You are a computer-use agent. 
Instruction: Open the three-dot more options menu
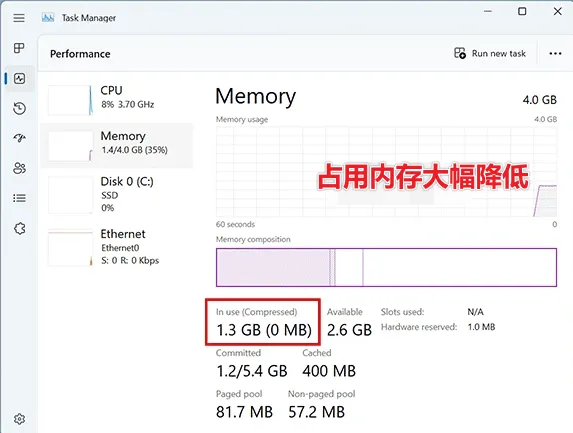click(x=555, y=53)
